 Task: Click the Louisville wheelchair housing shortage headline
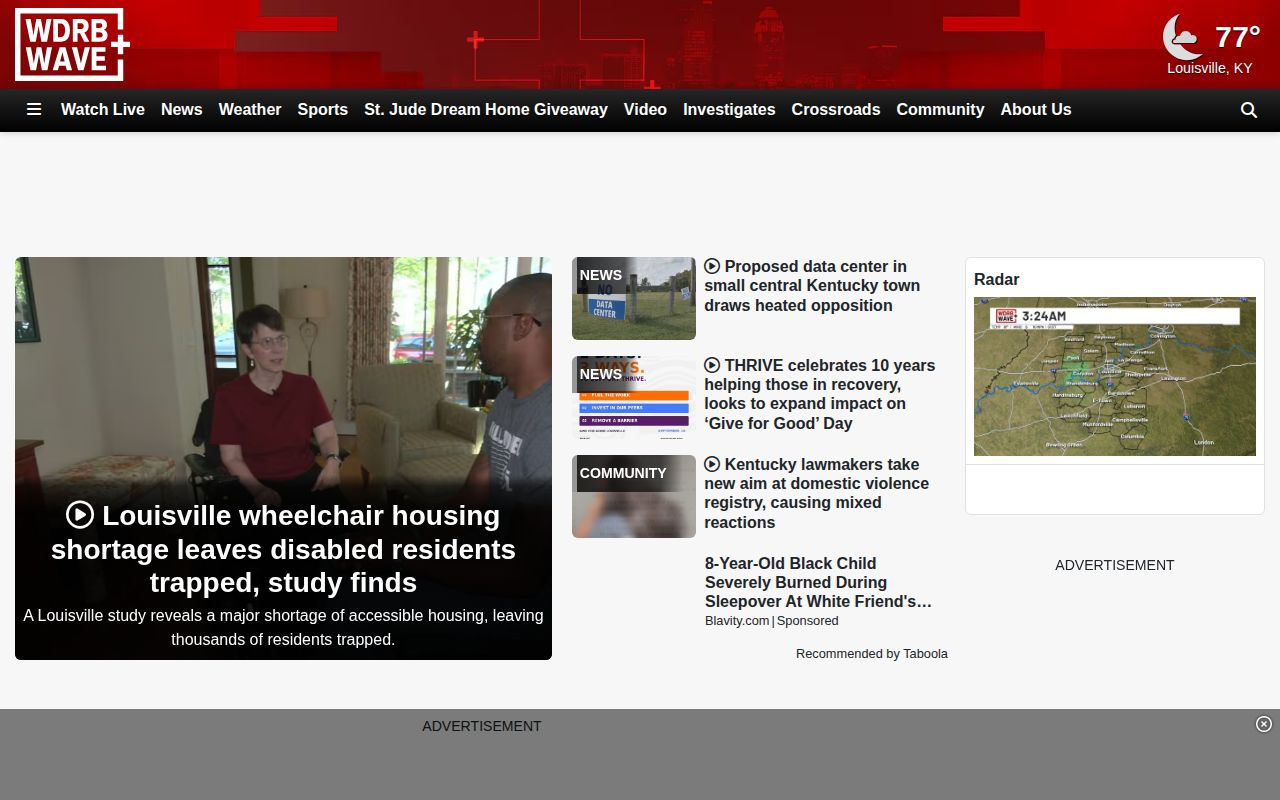283,548
